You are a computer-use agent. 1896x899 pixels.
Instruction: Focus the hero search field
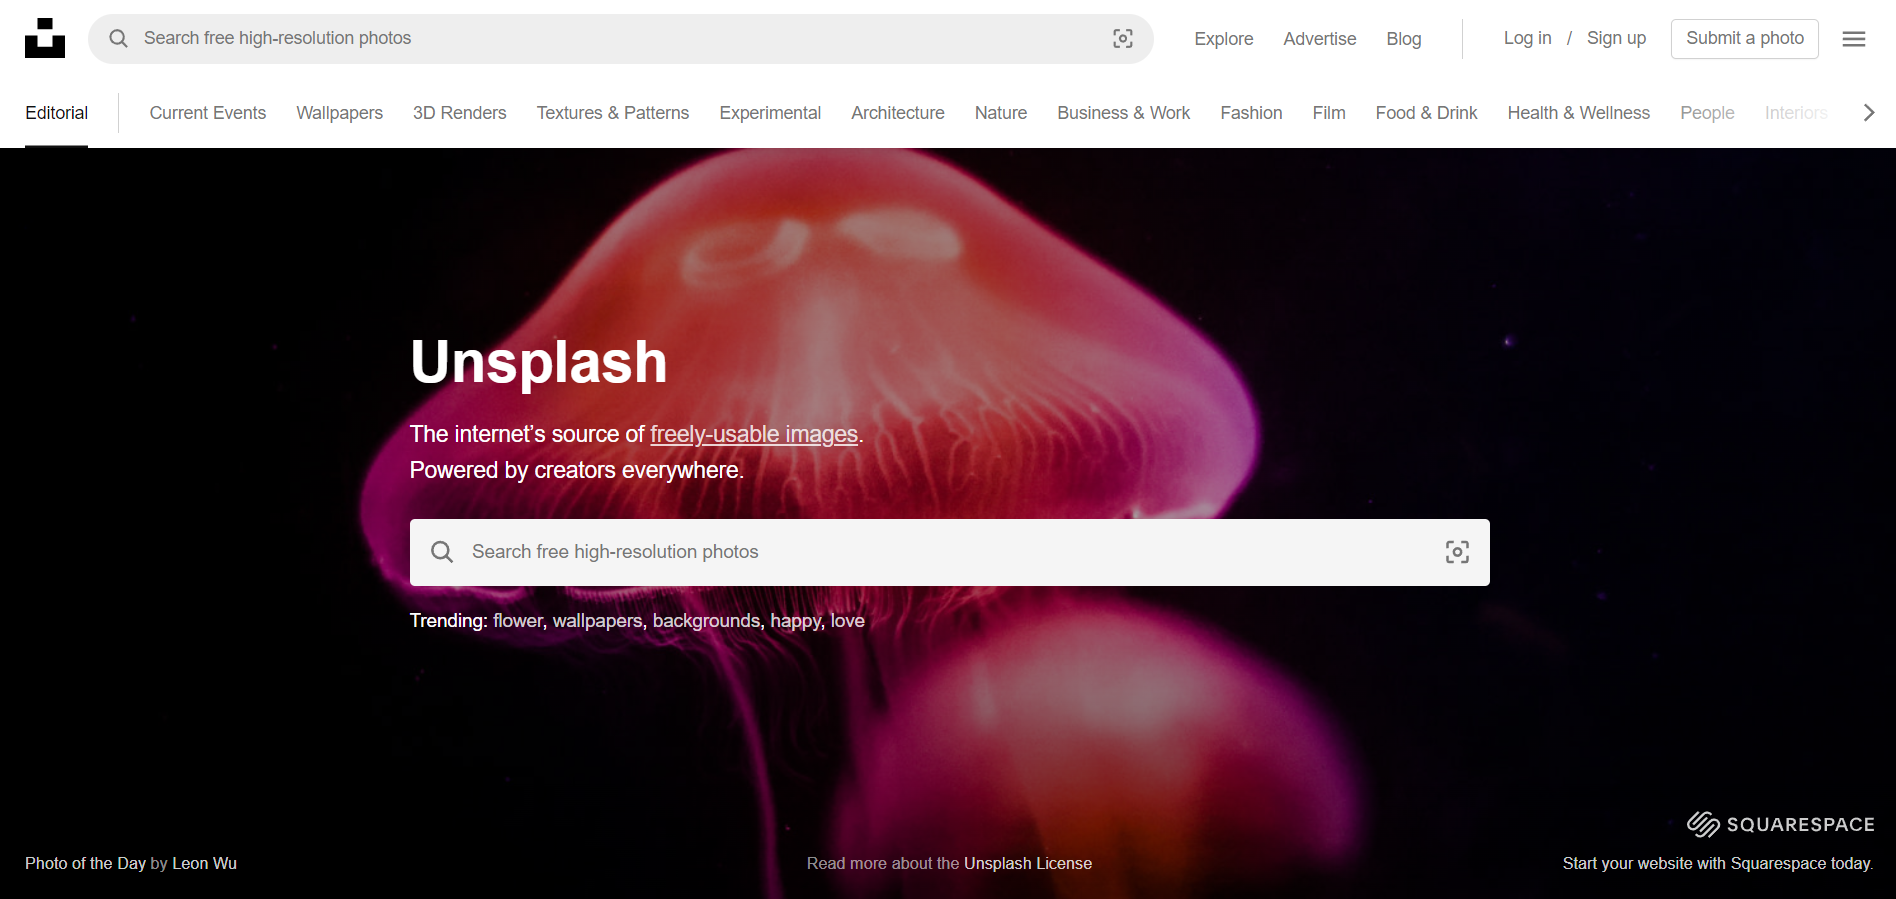coord(950,552)
